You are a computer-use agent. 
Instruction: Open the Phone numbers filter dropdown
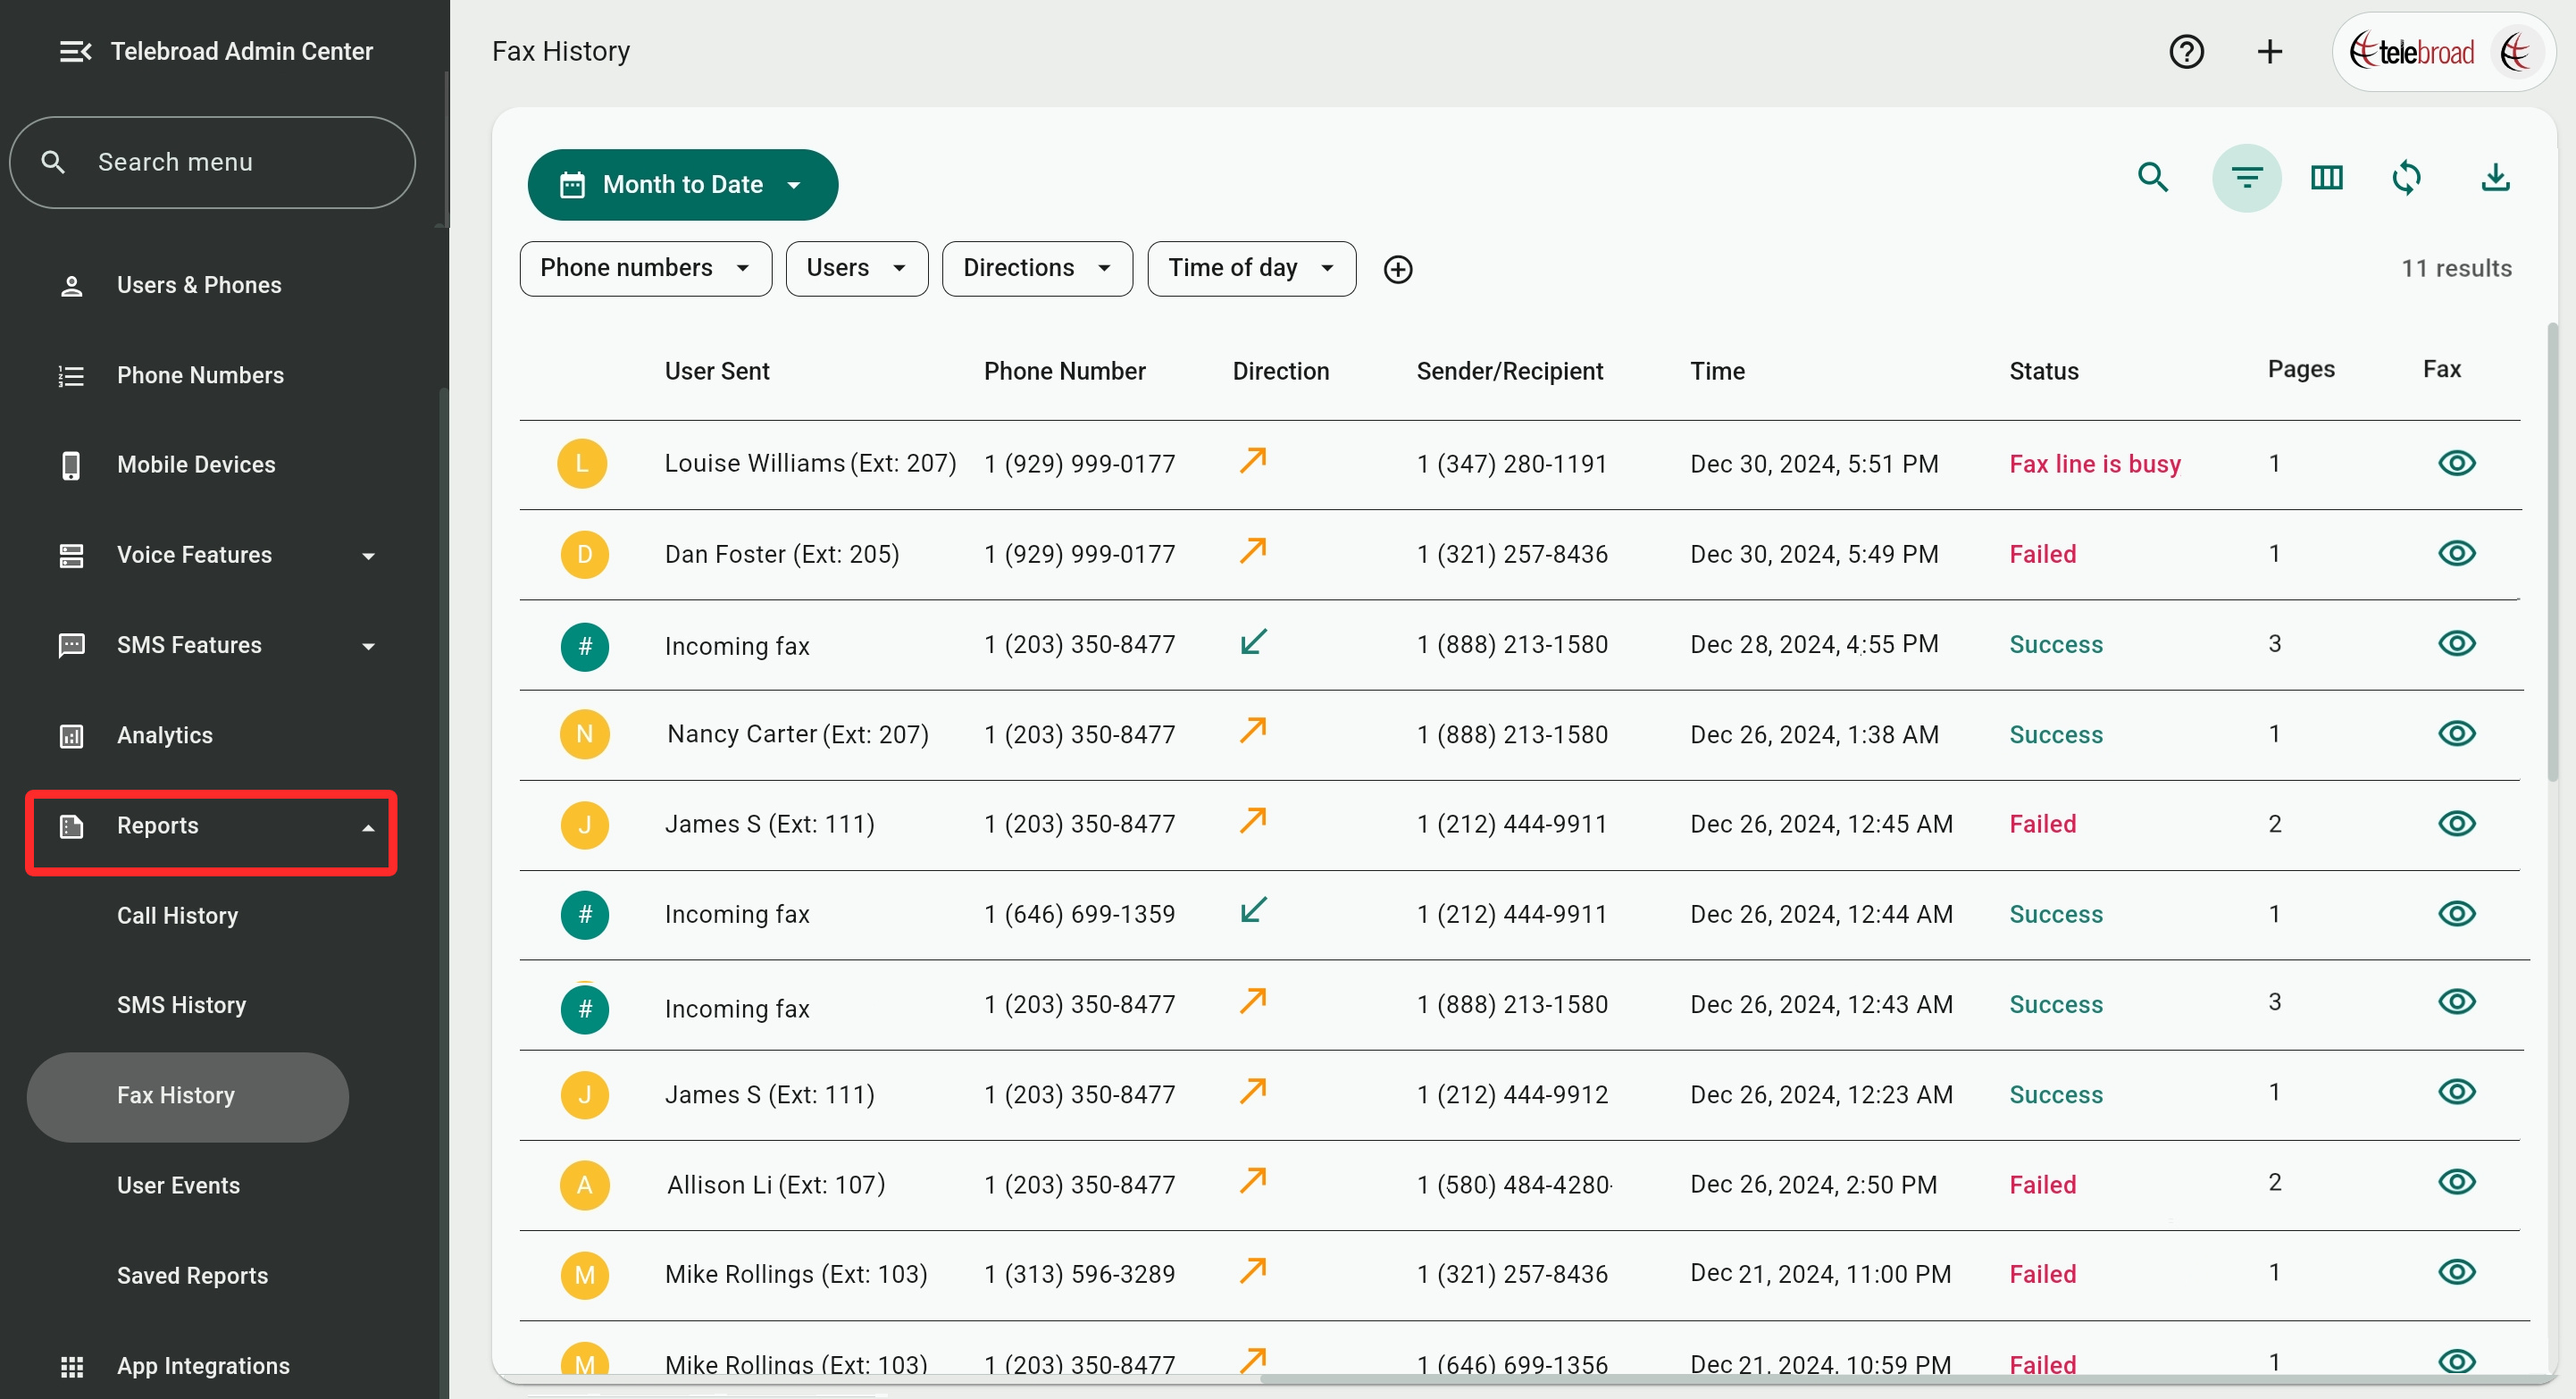point(645,268)
